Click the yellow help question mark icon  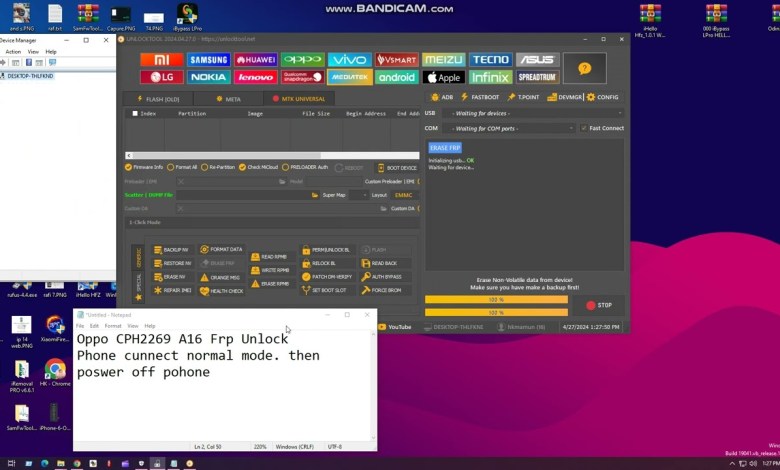584,68
